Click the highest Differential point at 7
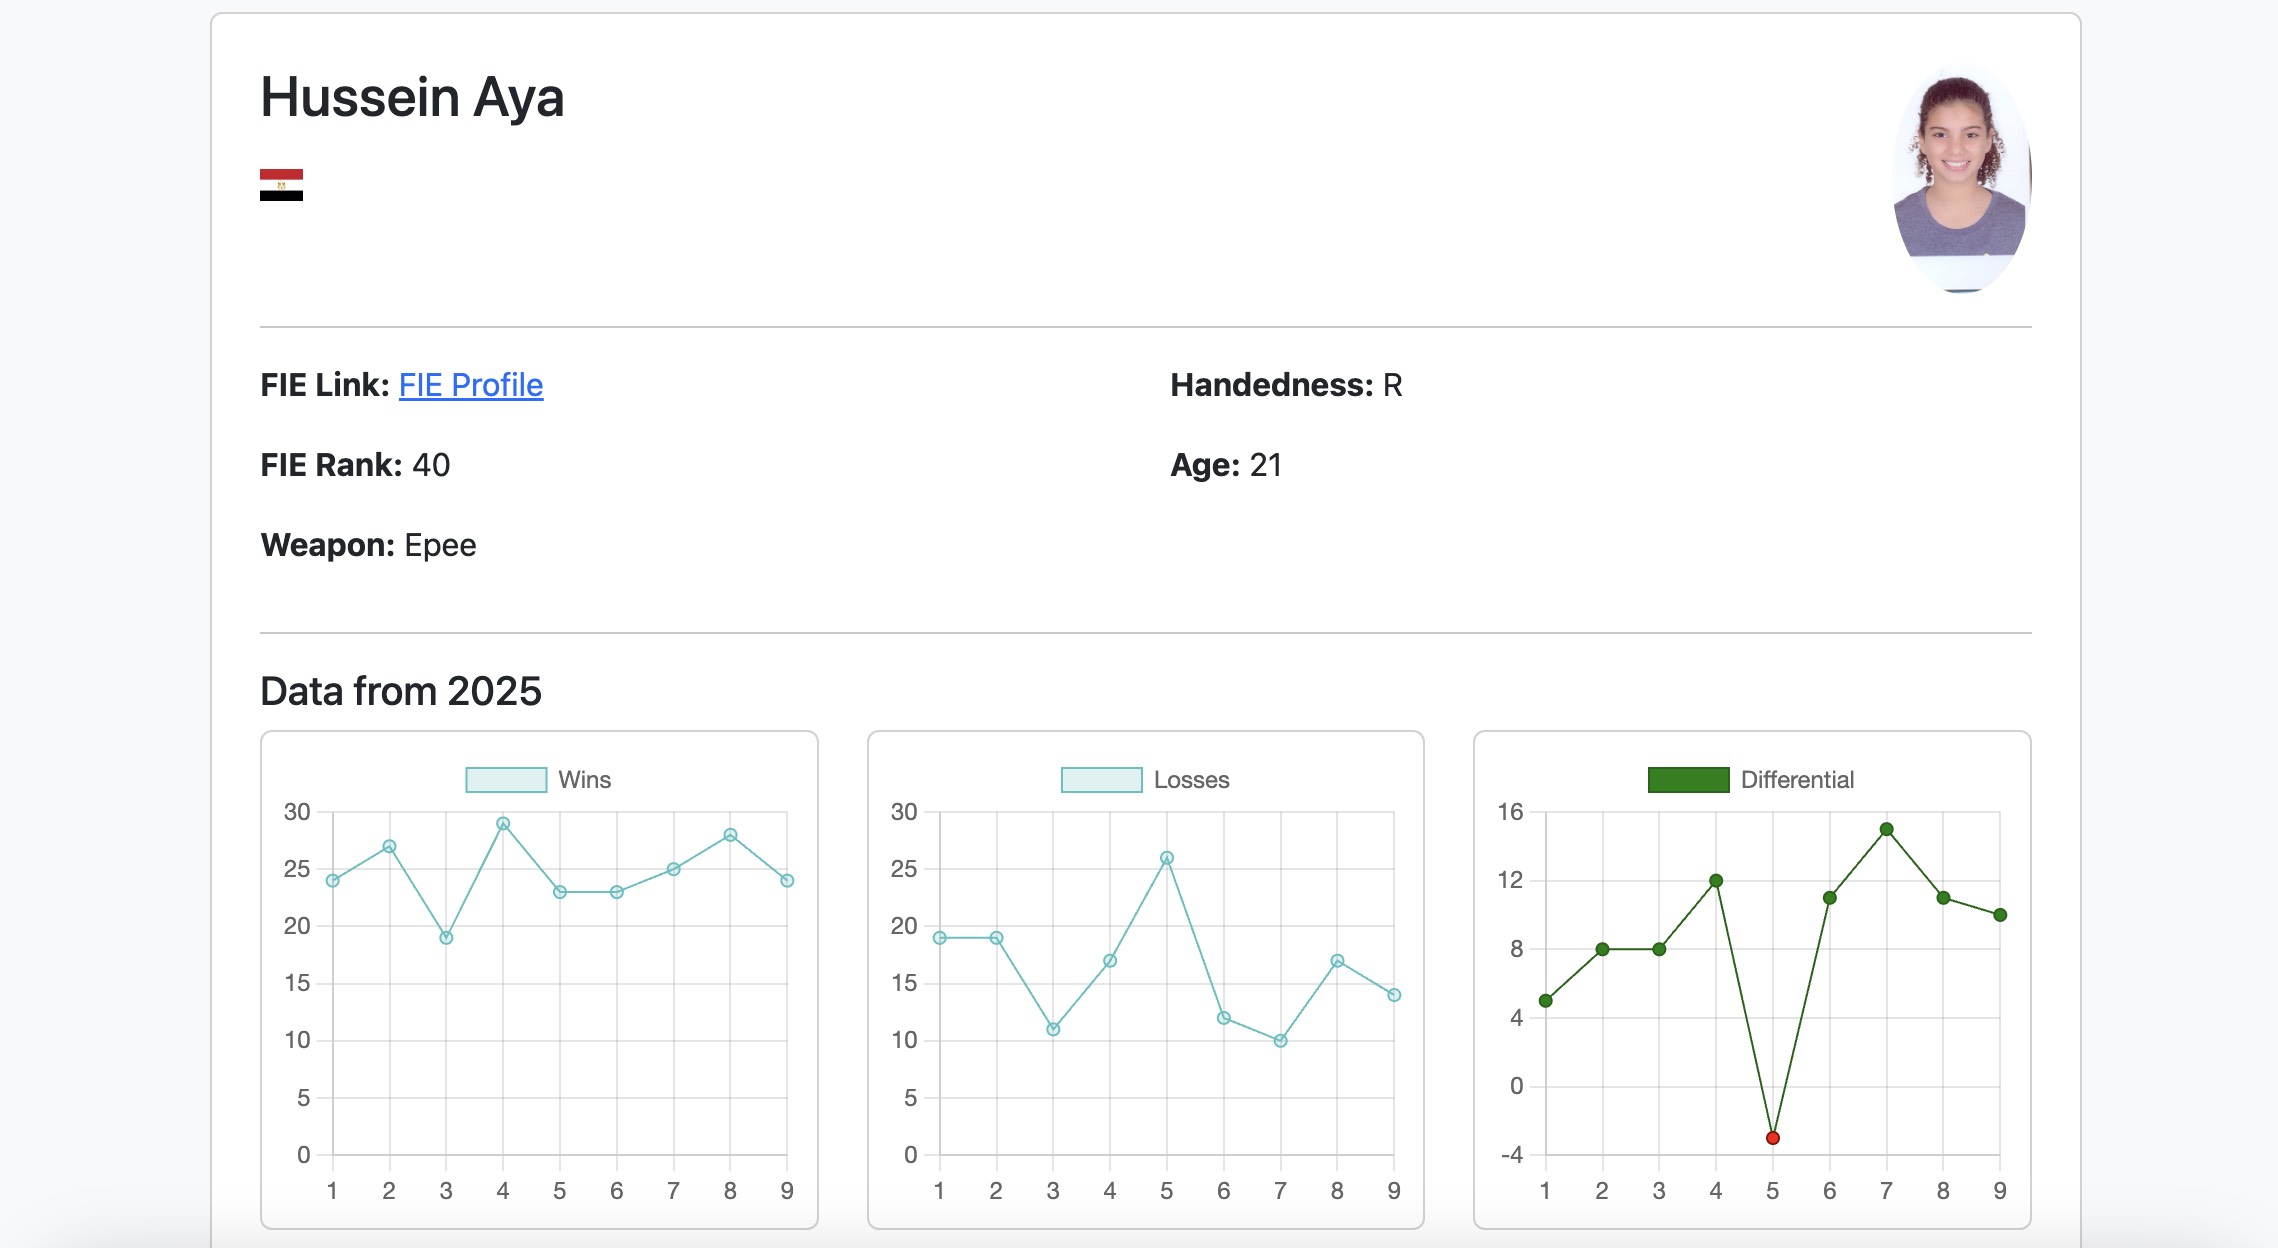This screenshot has width=2278, height=1248. [1886, 829]
